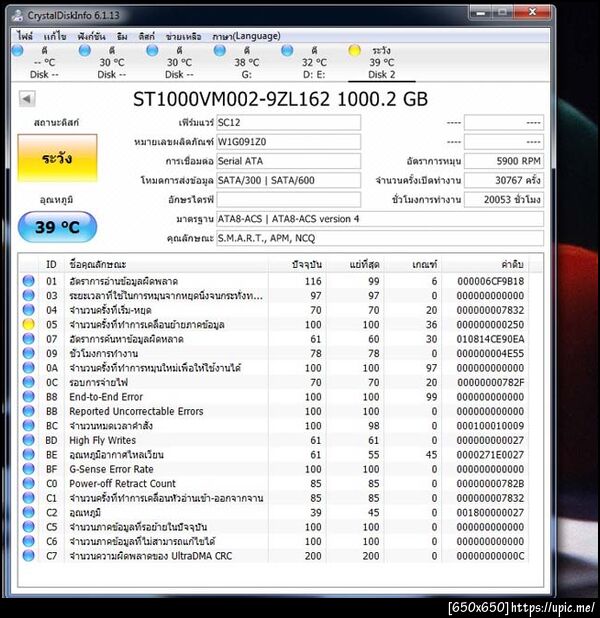
Task: Click the blue status icon of attribute C1
Action: click(x=28, y=498)
